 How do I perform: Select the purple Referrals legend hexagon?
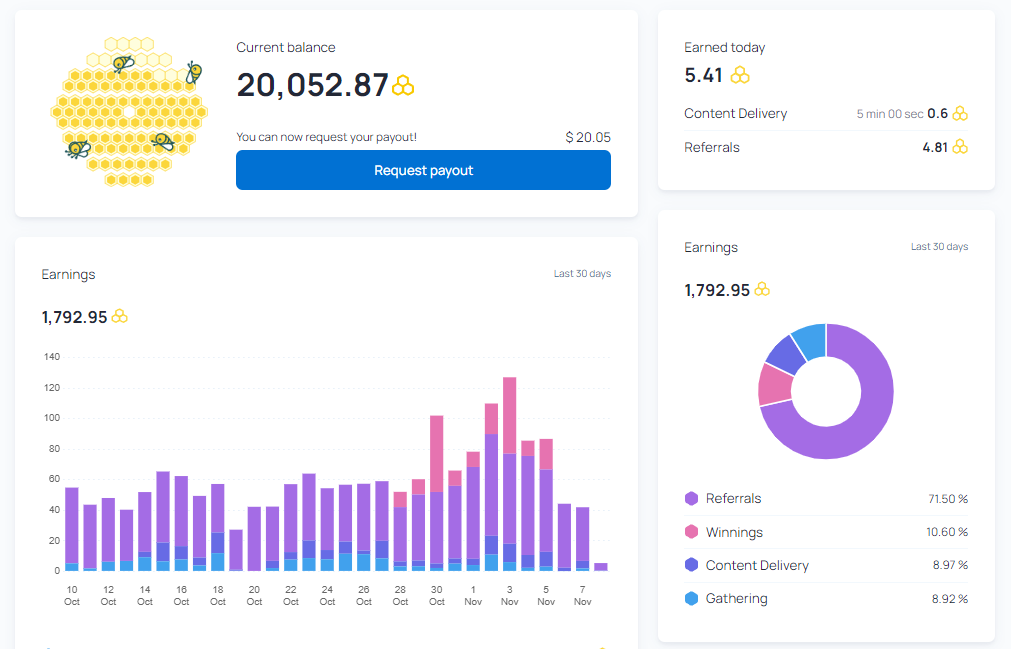691,498
